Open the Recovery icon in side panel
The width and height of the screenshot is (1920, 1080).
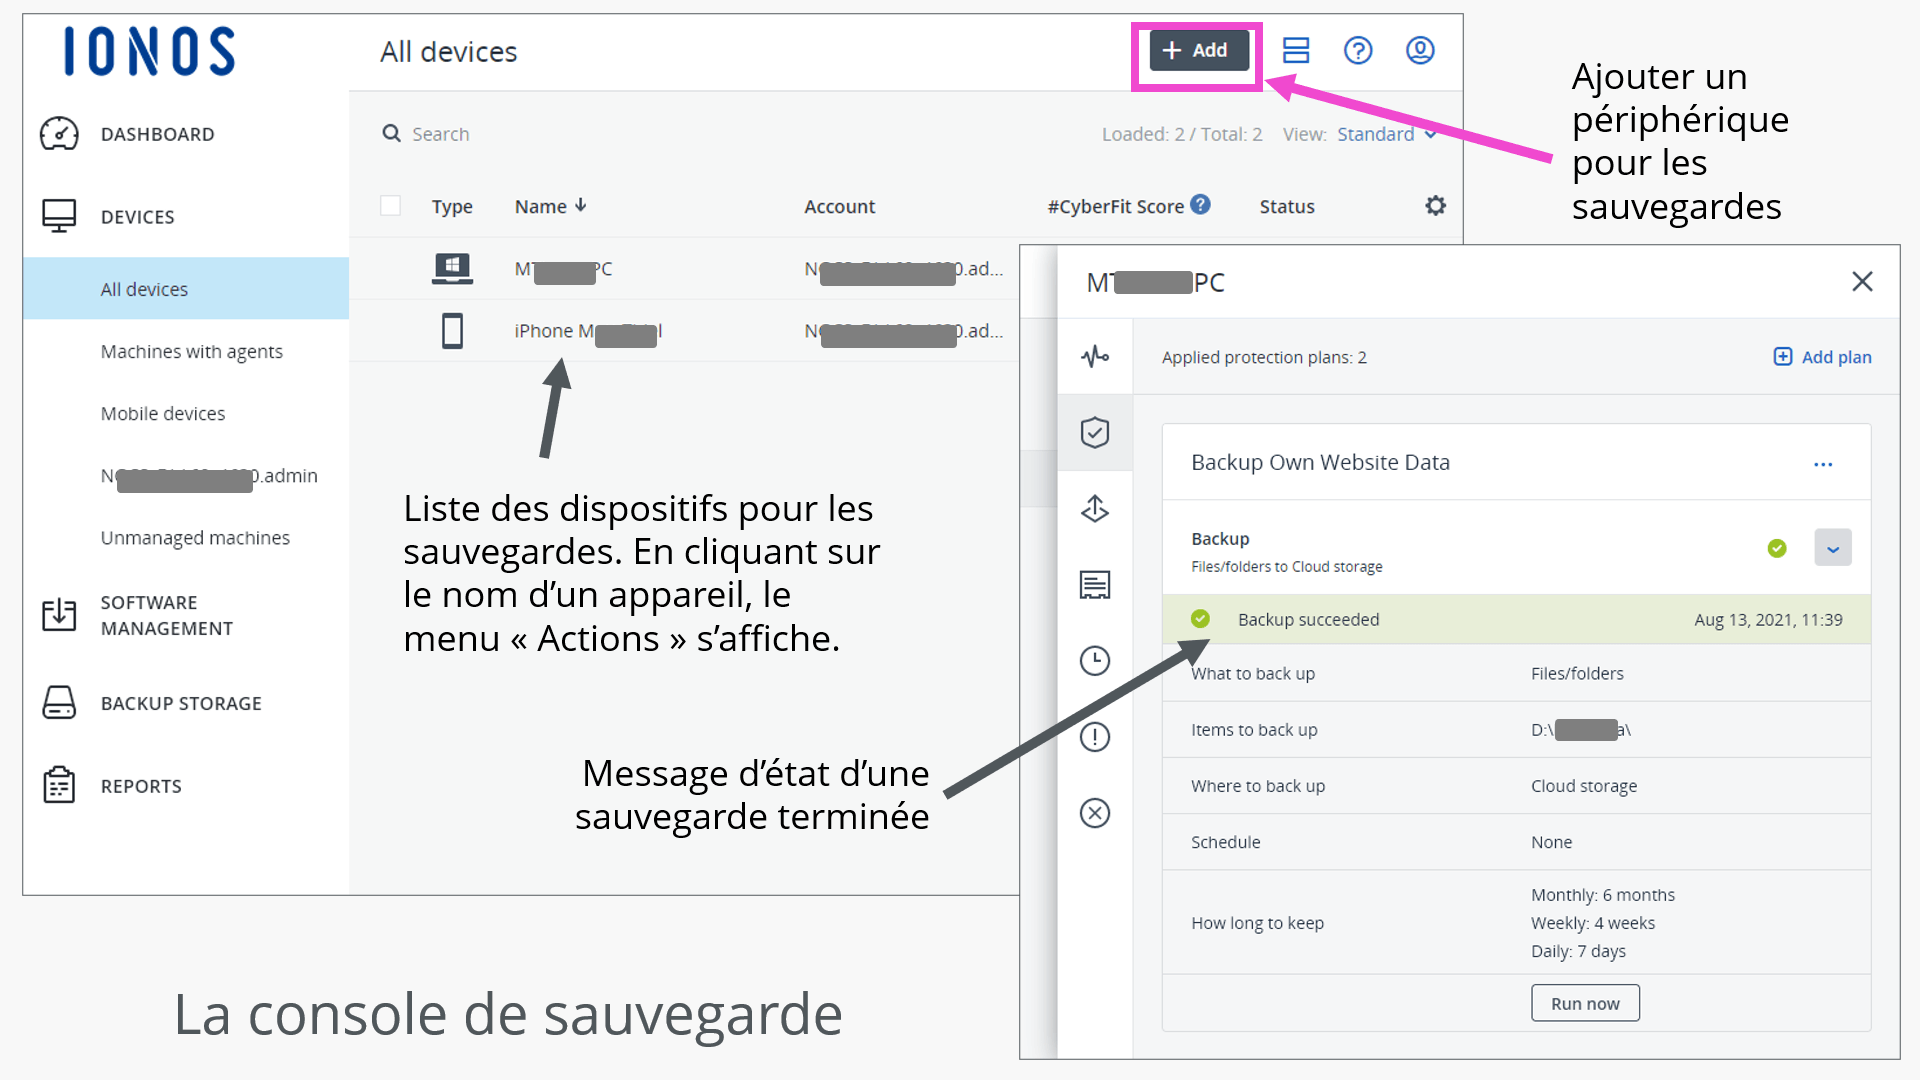[x=1095, y=509]
